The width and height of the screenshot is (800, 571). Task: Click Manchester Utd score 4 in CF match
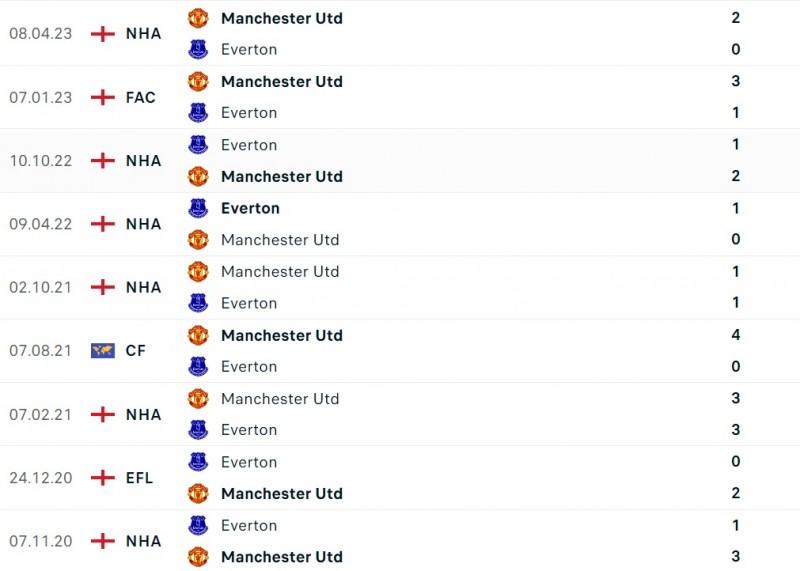tap(736, 335)
